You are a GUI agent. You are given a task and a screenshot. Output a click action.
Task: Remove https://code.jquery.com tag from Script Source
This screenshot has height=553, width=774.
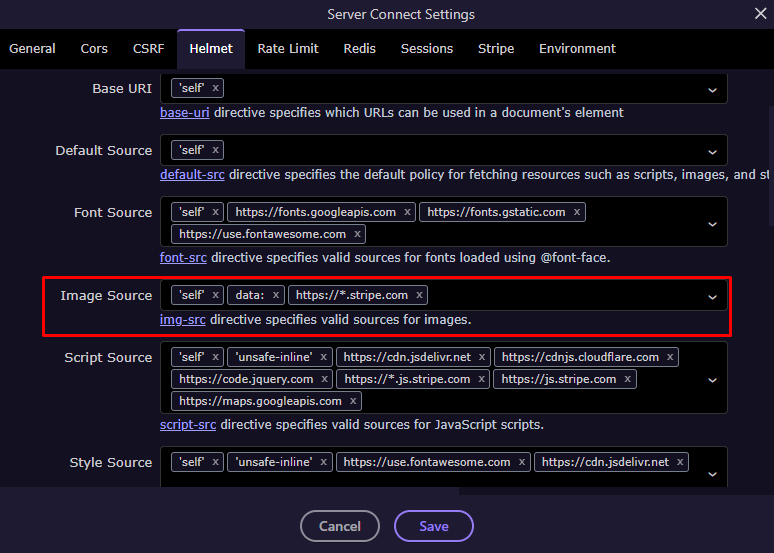[x=325, y=379]
